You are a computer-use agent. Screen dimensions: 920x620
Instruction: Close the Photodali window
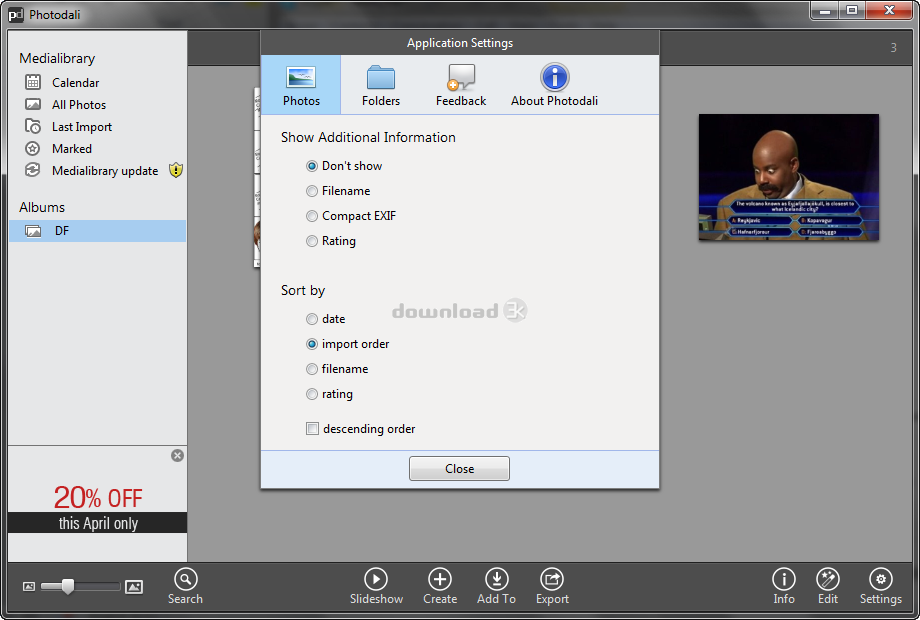click(x=889, y=11)
